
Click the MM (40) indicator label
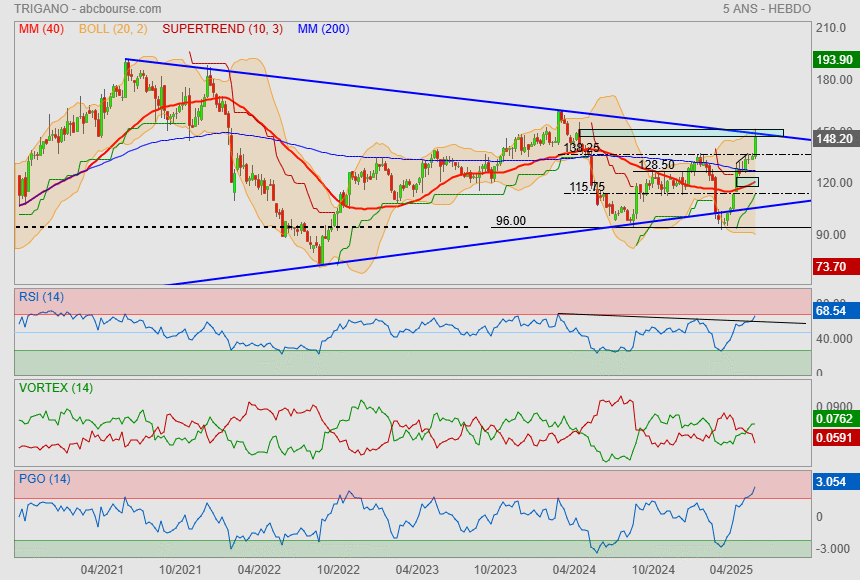point(41,29)
